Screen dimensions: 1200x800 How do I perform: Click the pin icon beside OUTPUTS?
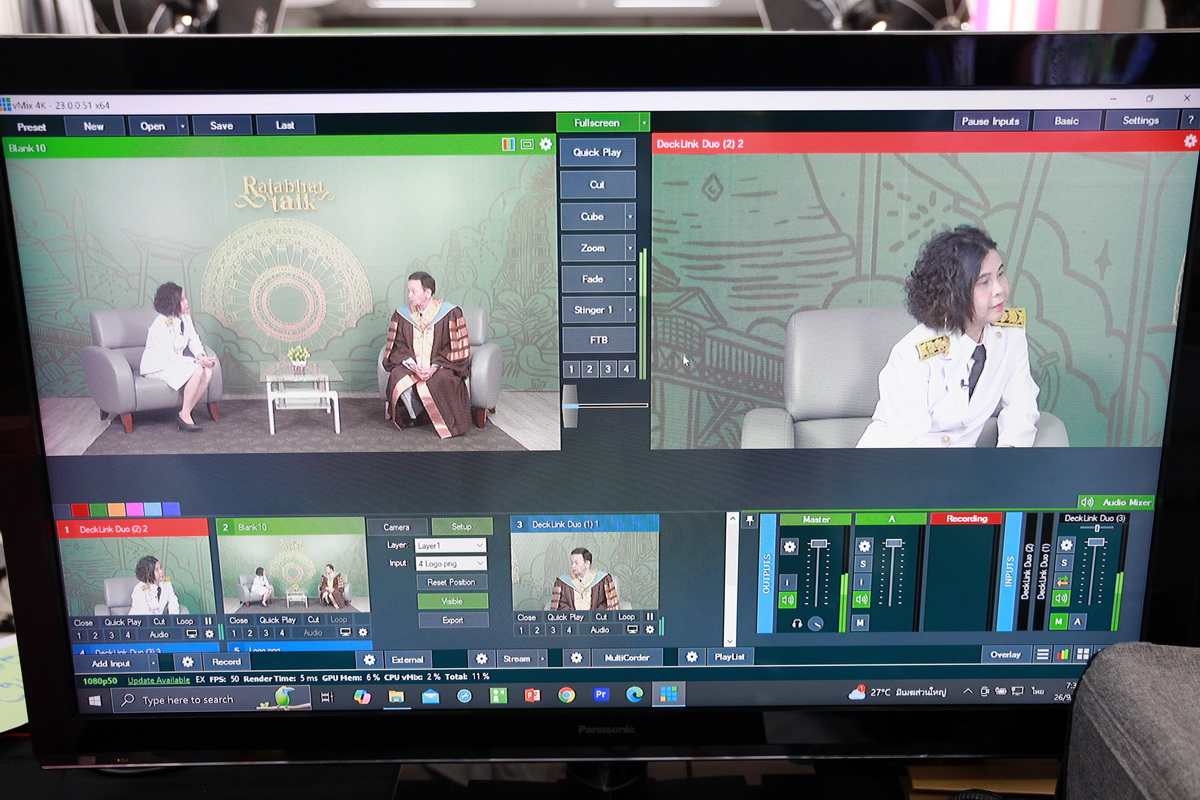coord(748,520)
